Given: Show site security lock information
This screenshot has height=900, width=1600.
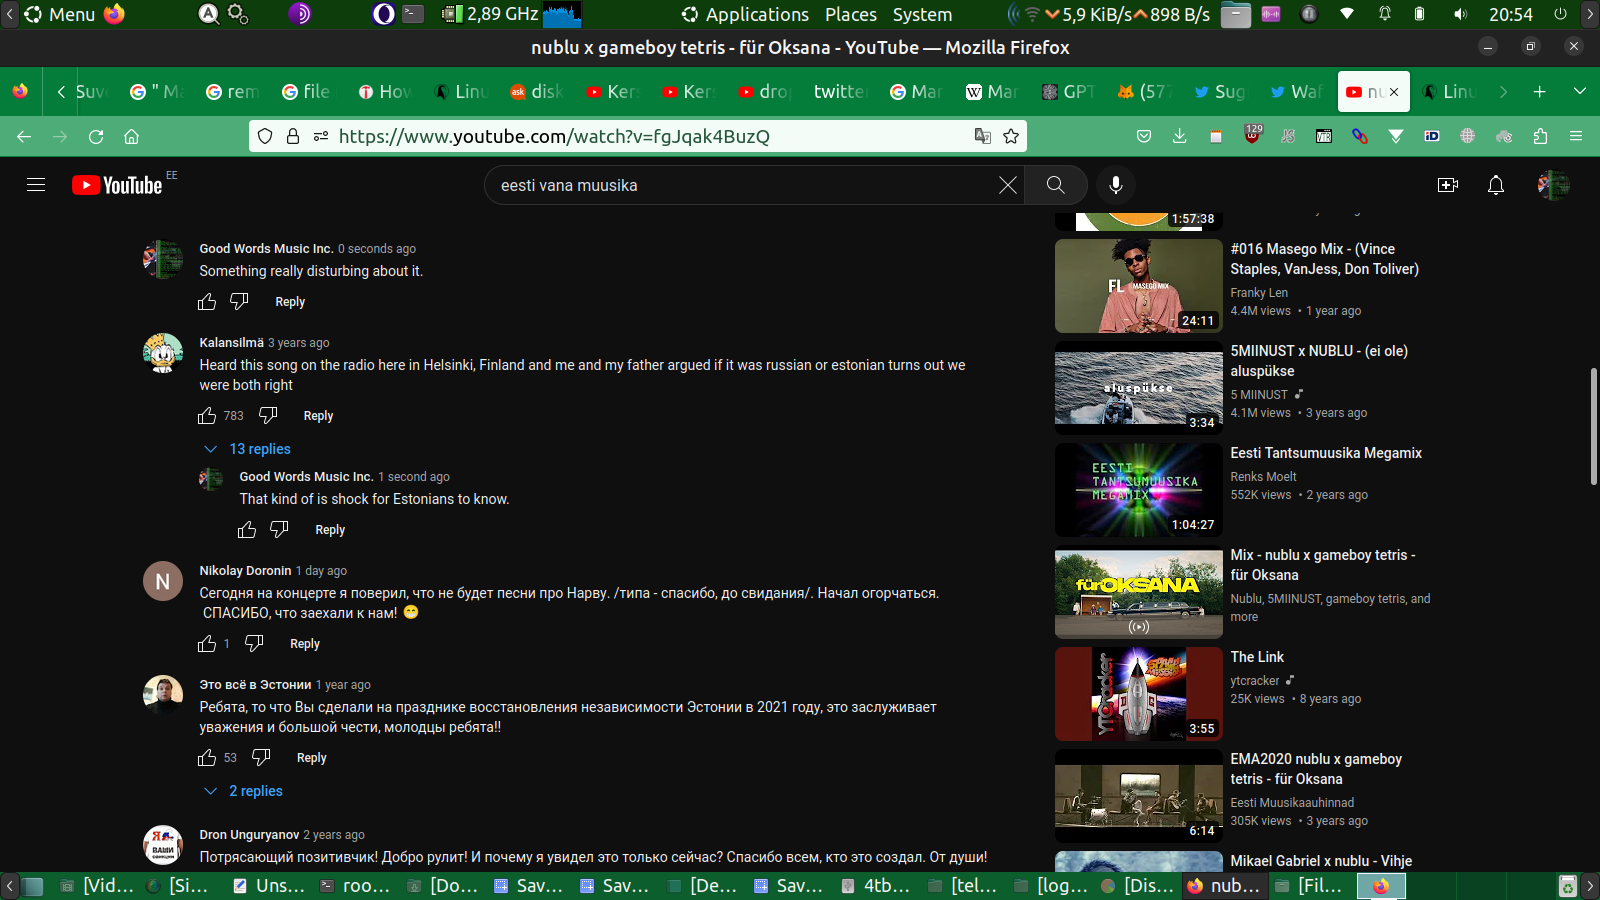Looking at the screenshot, I should [293, 136].
